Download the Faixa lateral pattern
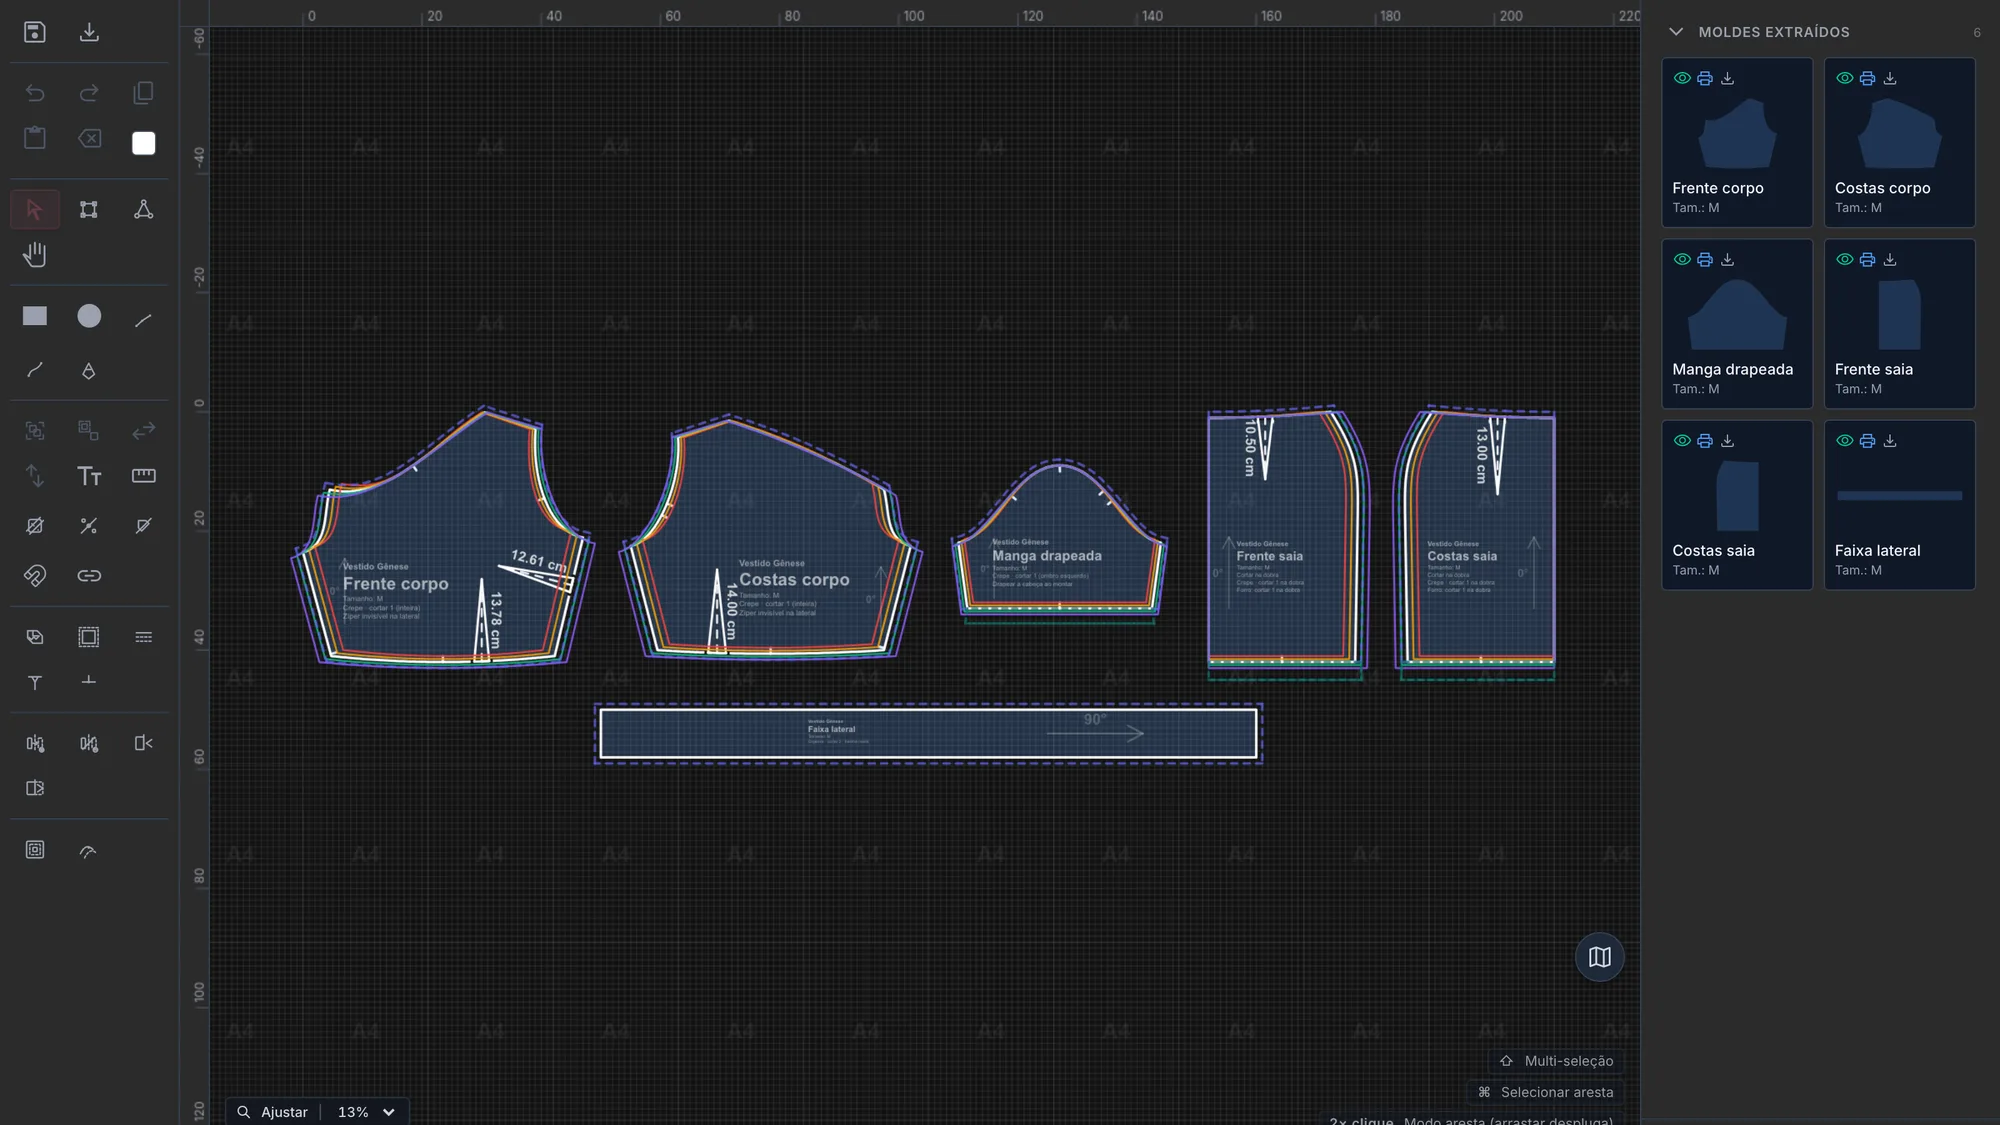This screenshot has height=1125, width=2000. [x=1890, y=440]
